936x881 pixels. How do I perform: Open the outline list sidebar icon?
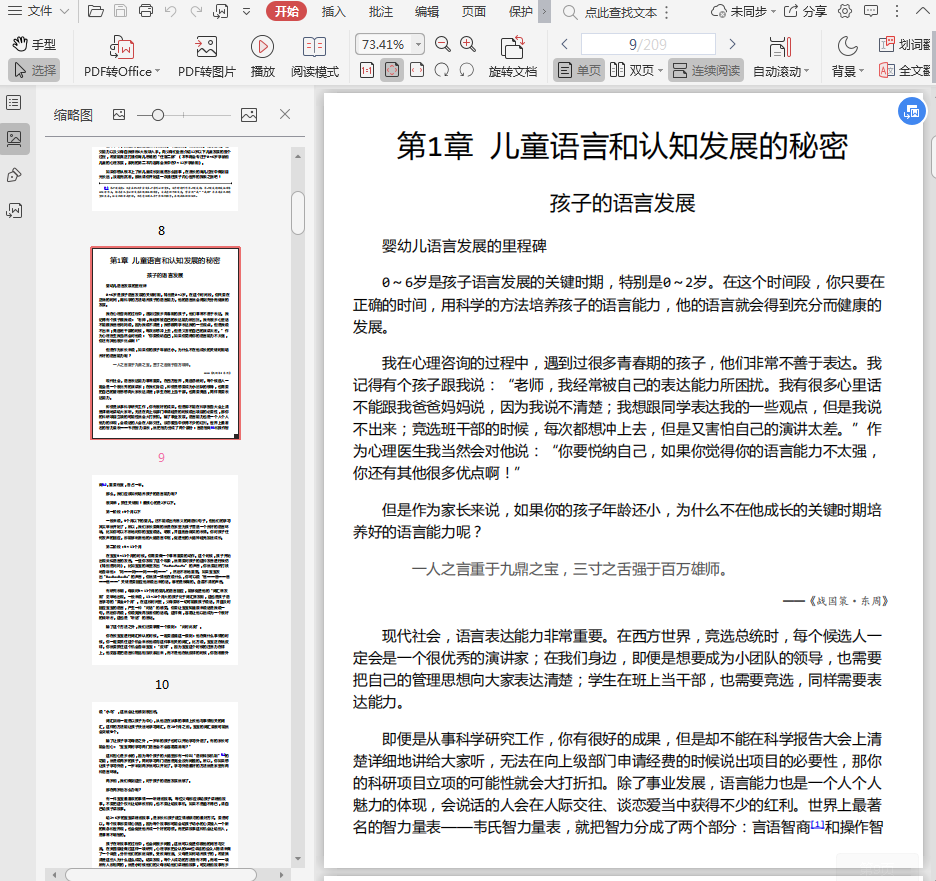[14, 103]
